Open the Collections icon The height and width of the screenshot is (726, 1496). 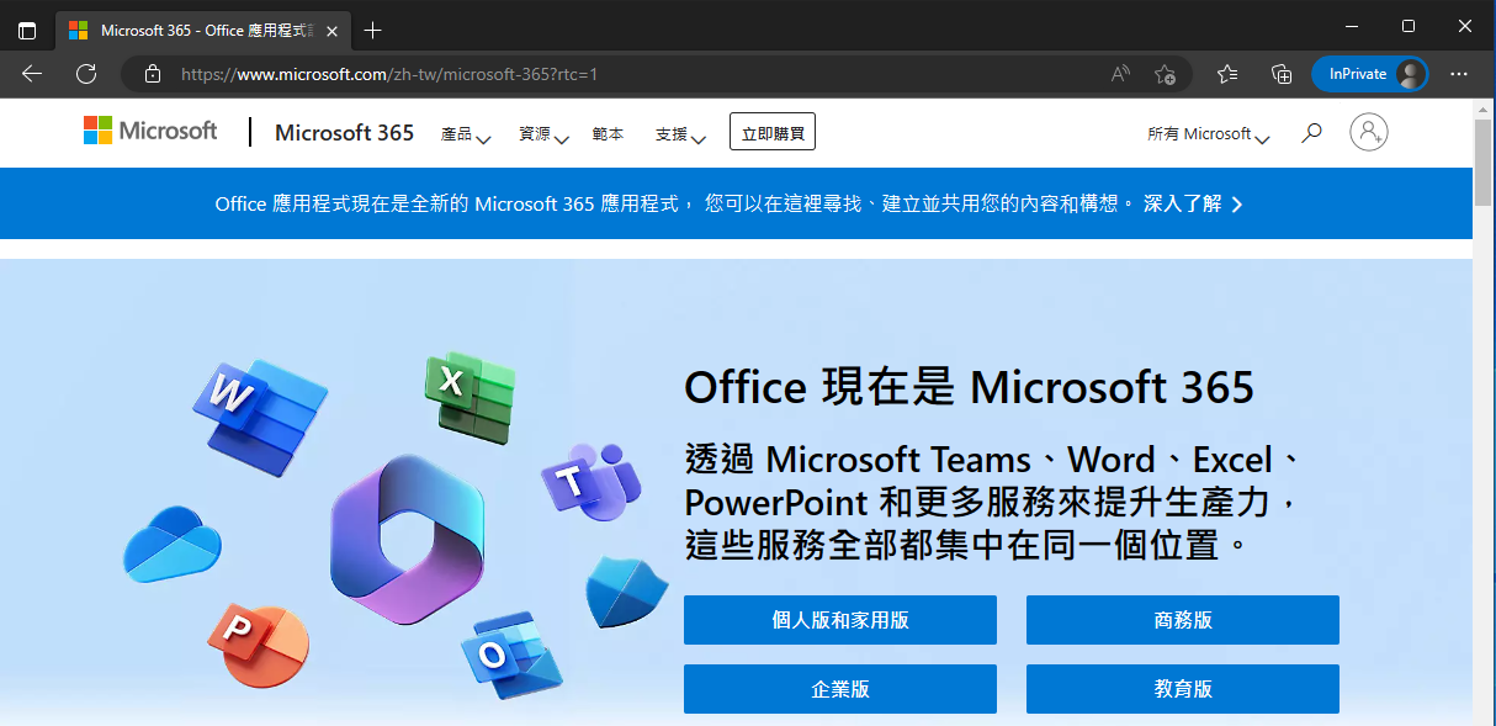(1281, 74)
